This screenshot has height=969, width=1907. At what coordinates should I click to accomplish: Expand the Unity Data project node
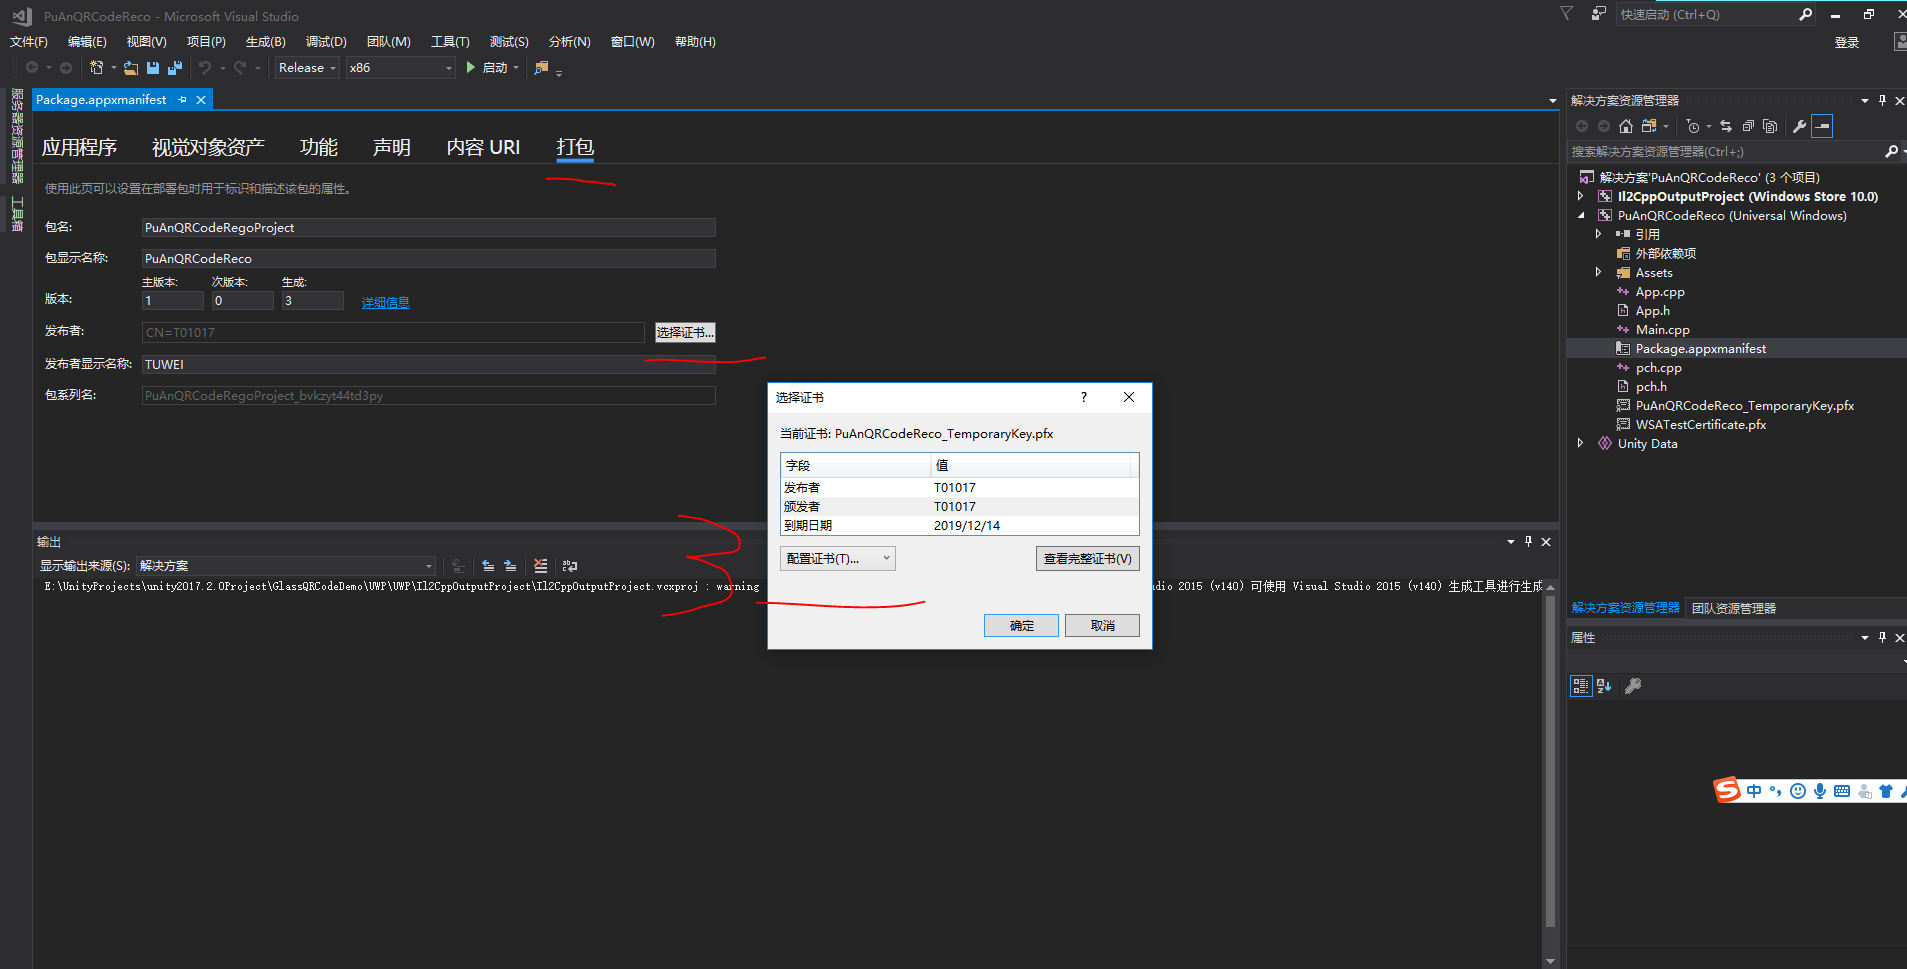[1581, 443]
